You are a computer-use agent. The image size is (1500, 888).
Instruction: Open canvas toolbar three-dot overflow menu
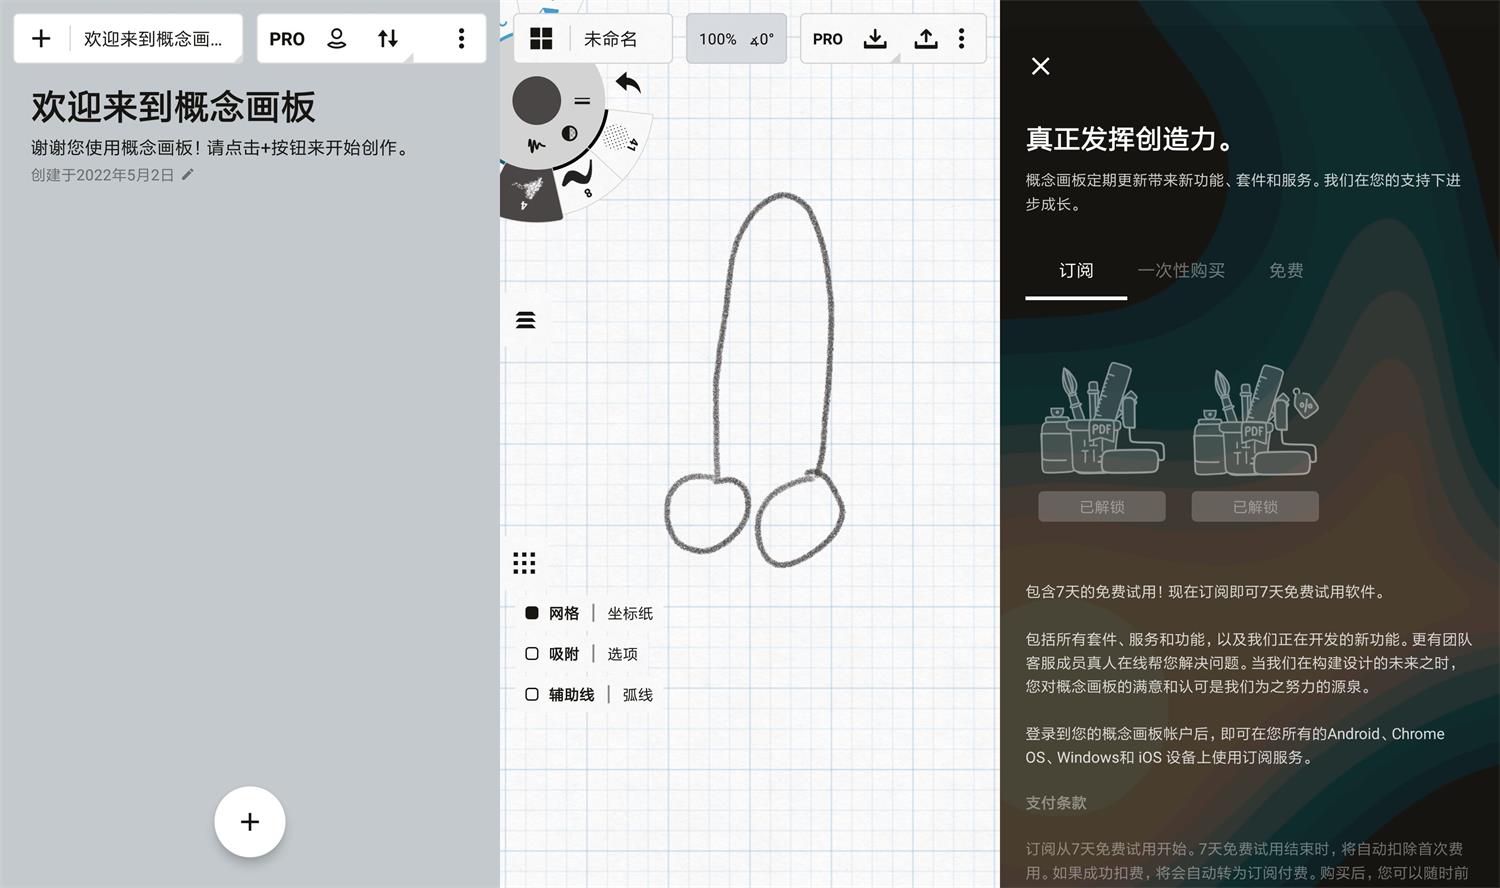(x=961, y=39)
